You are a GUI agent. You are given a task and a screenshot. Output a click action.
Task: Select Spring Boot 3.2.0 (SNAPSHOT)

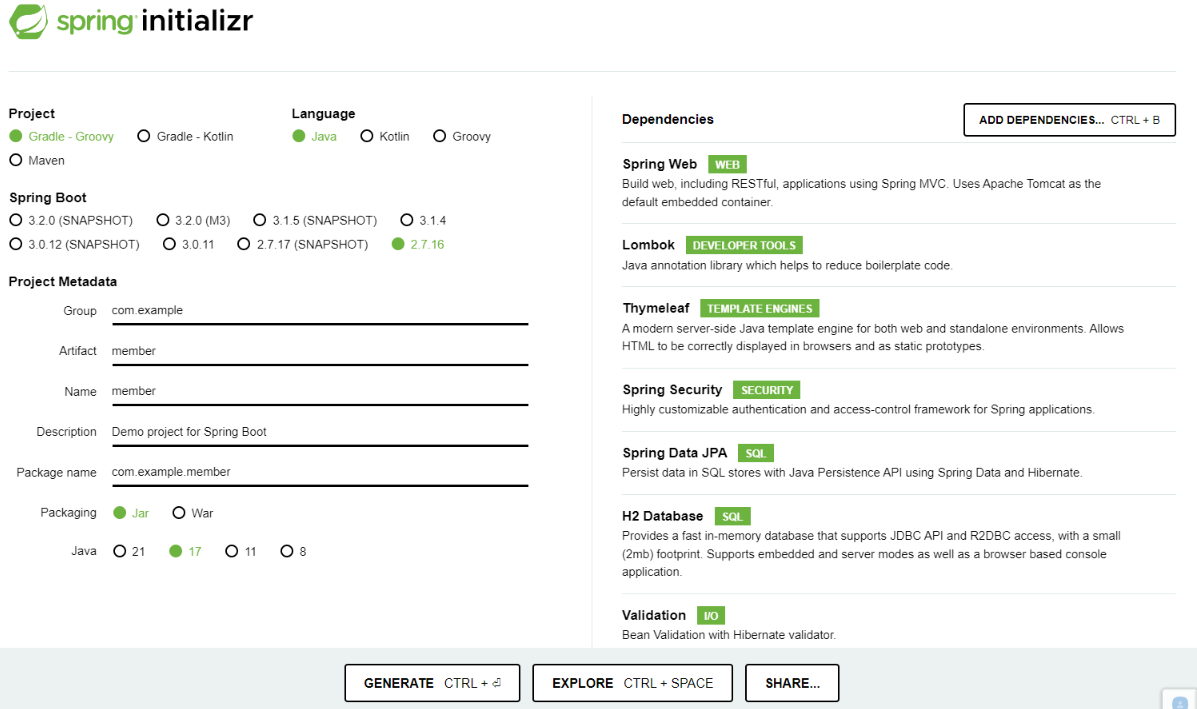[71, 221]
